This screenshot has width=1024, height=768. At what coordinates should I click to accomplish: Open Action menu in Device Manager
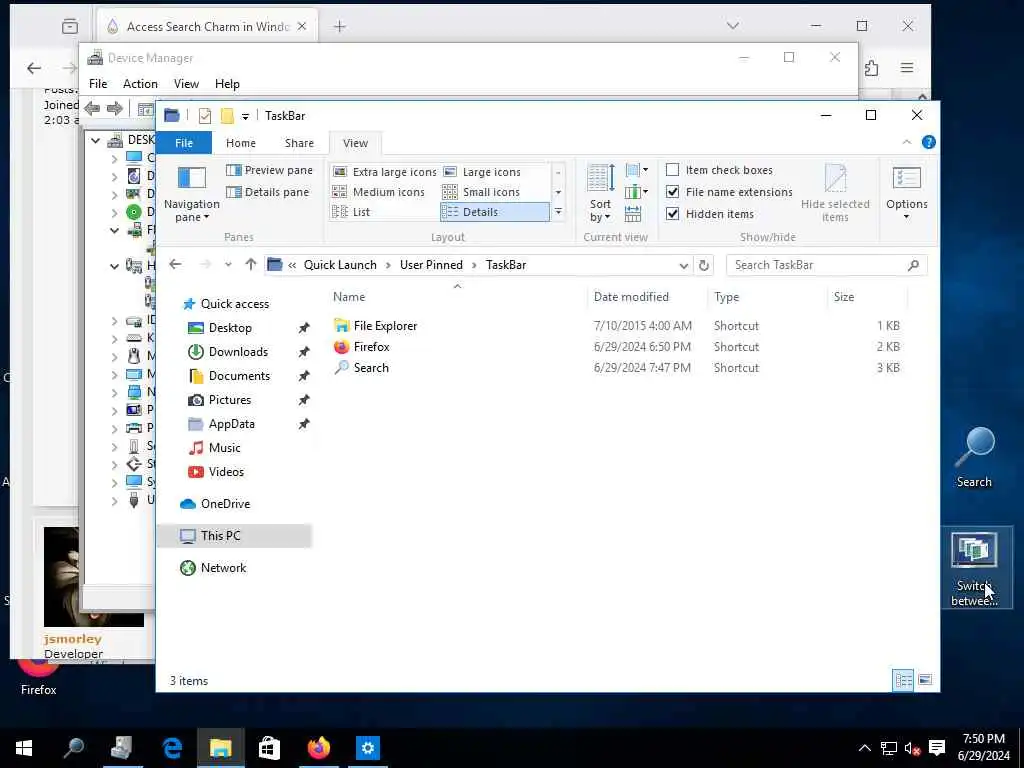140,84
